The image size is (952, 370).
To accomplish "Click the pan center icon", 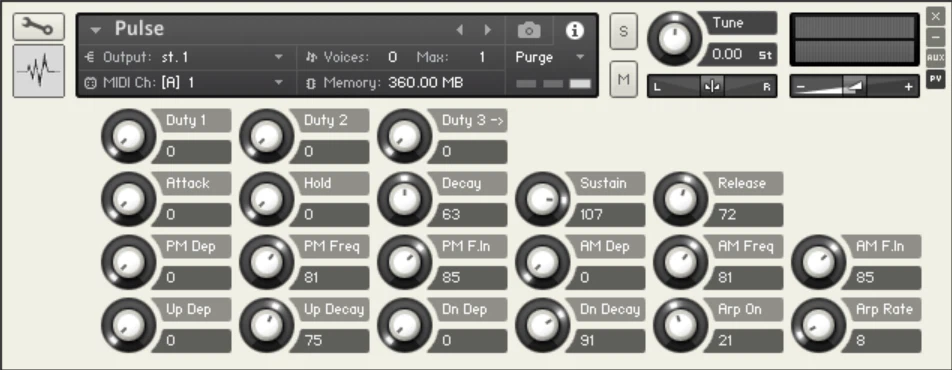I will tap(712, 86).
